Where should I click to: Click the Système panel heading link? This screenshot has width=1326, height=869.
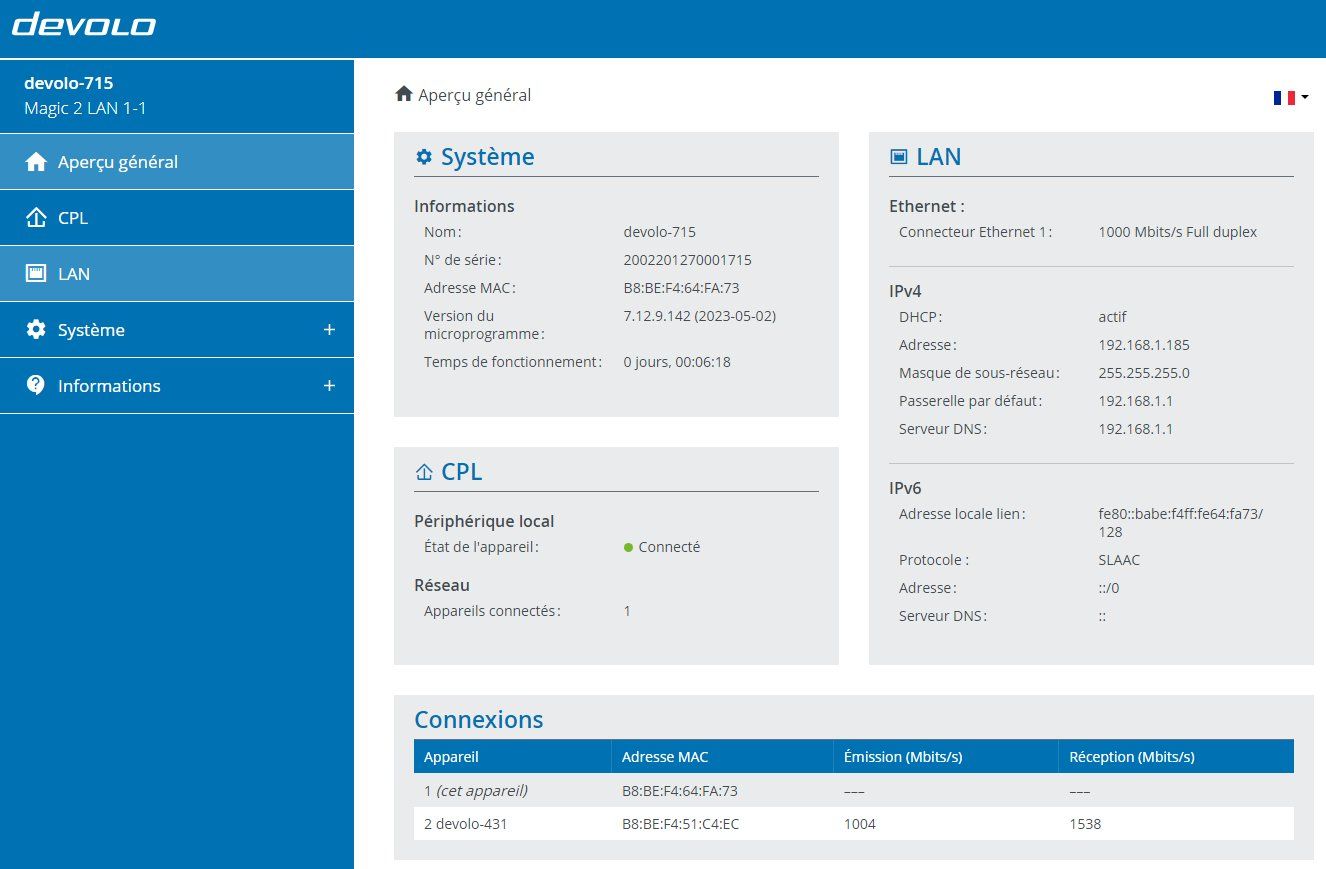487,157
